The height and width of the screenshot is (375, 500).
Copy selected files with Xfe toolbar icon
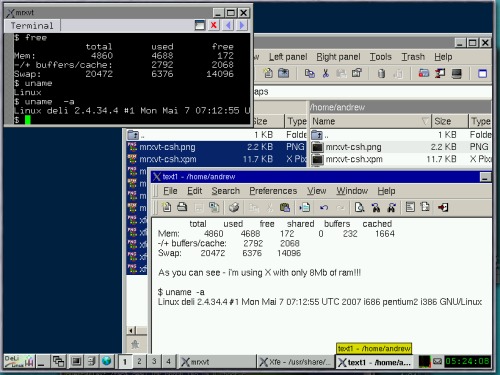(310, 73)
